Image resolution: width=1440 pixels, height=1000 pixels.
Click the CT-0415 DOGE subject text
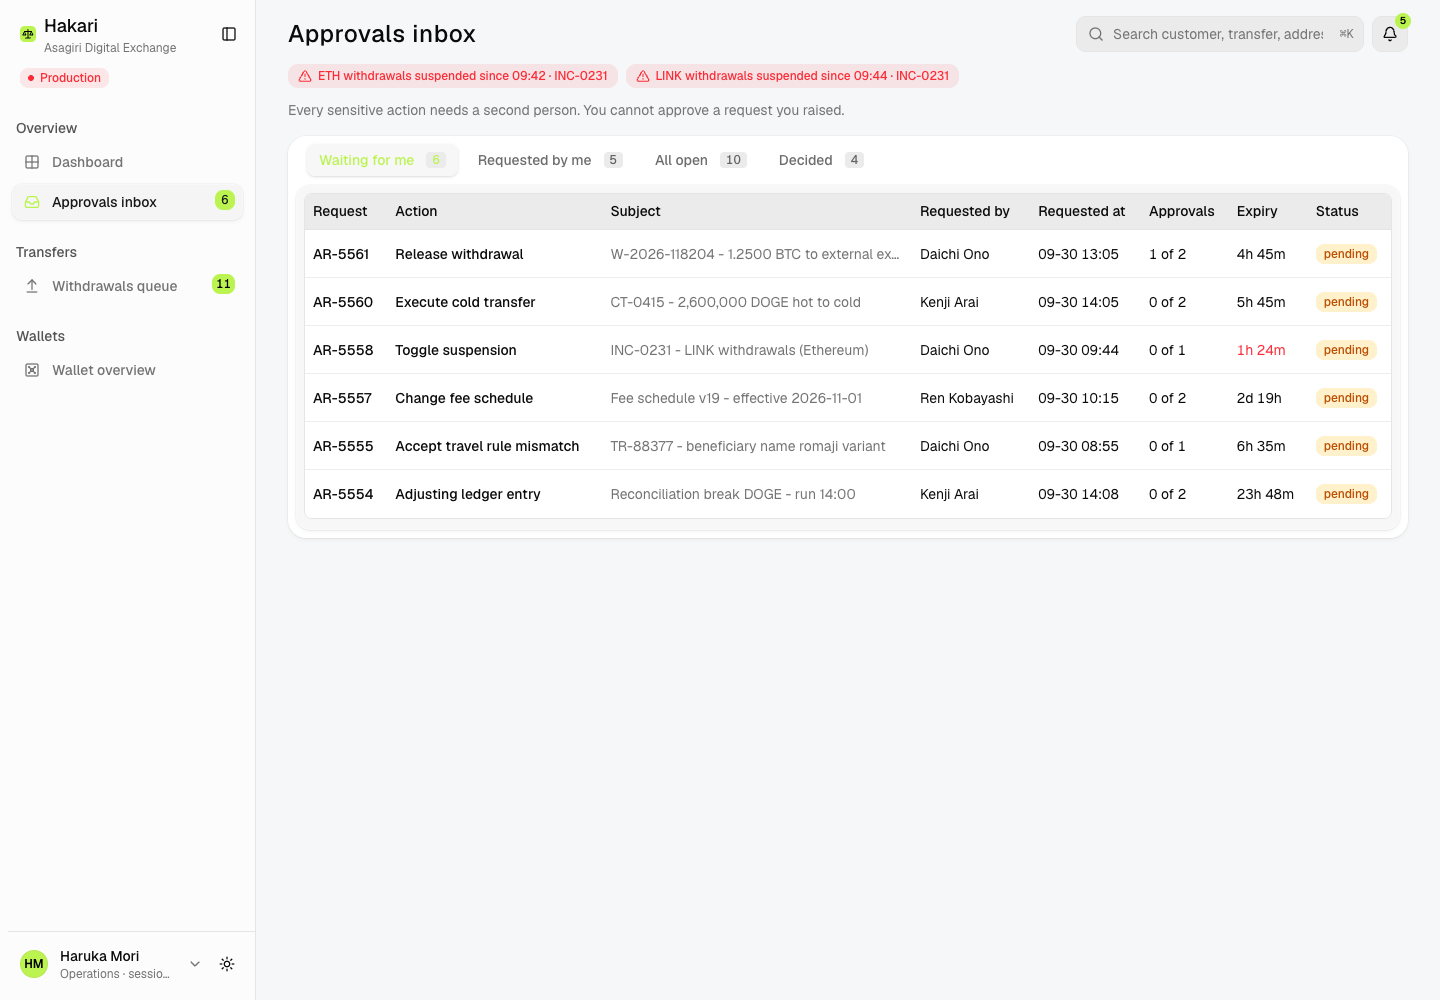tap(736, 302)
